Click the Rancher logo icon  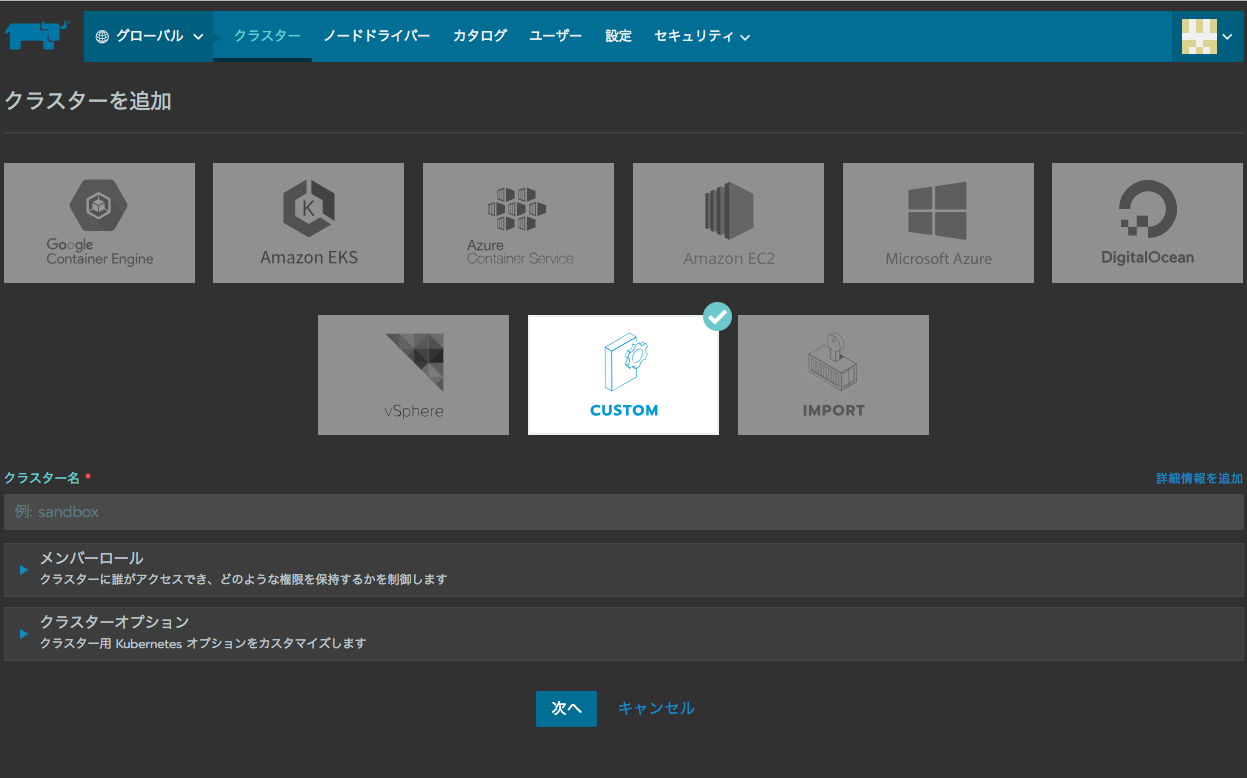click(x=37, y=36)
